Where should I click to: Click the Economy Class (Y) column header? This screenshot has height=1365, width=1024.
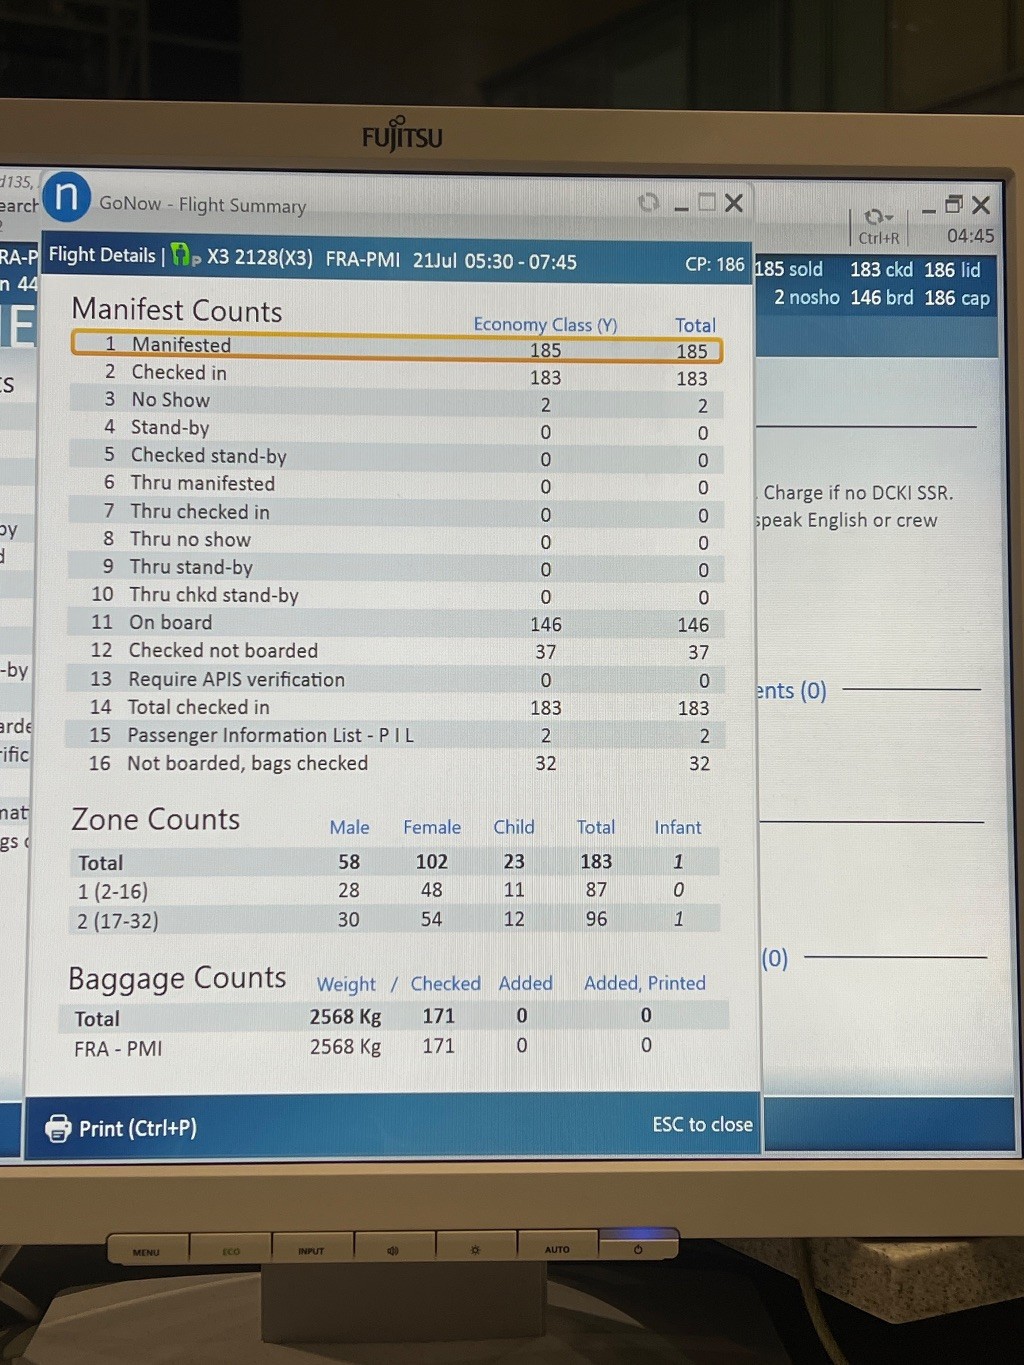tap(545, 325)
